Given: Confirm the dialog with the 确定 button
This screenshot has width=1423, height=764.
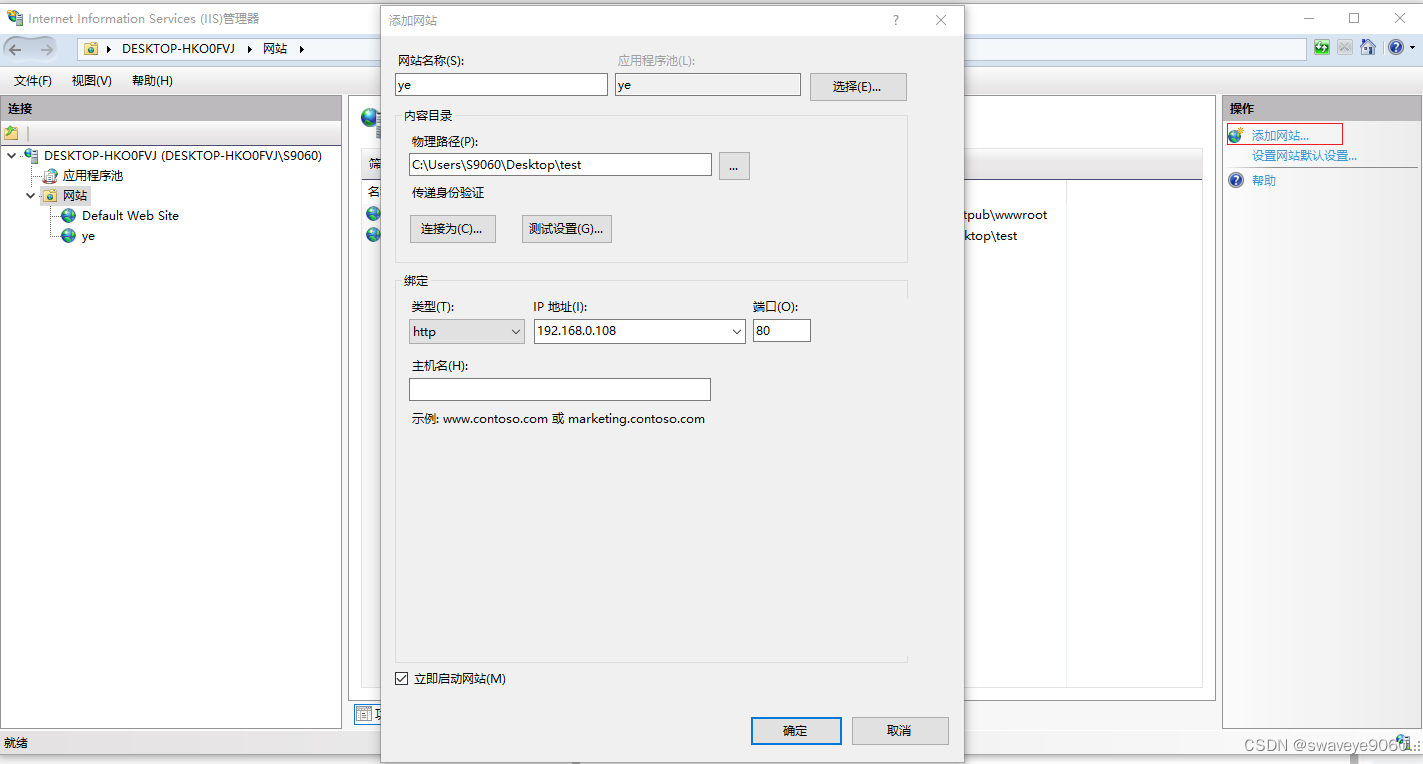Looking at the screenshot, I should (796, 731).
